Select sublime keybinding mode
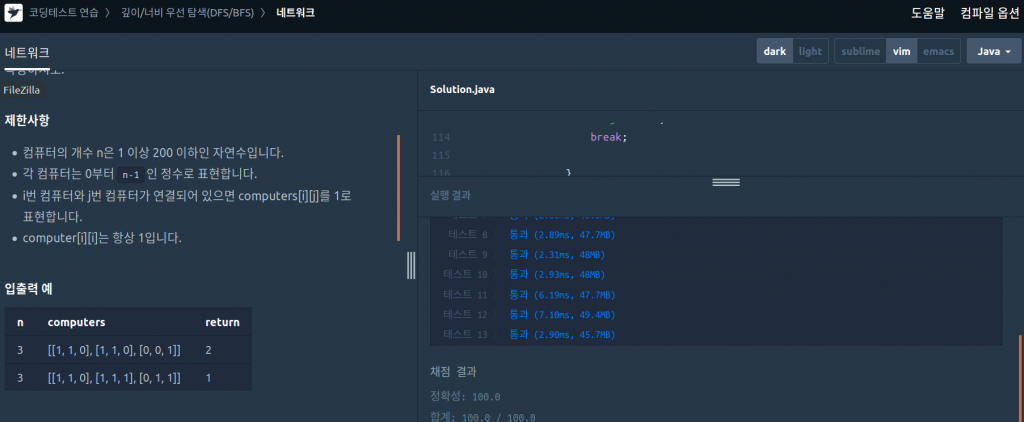Viewport: 1024px width, 422px height. pyautogui.click(x=860, y=51)
